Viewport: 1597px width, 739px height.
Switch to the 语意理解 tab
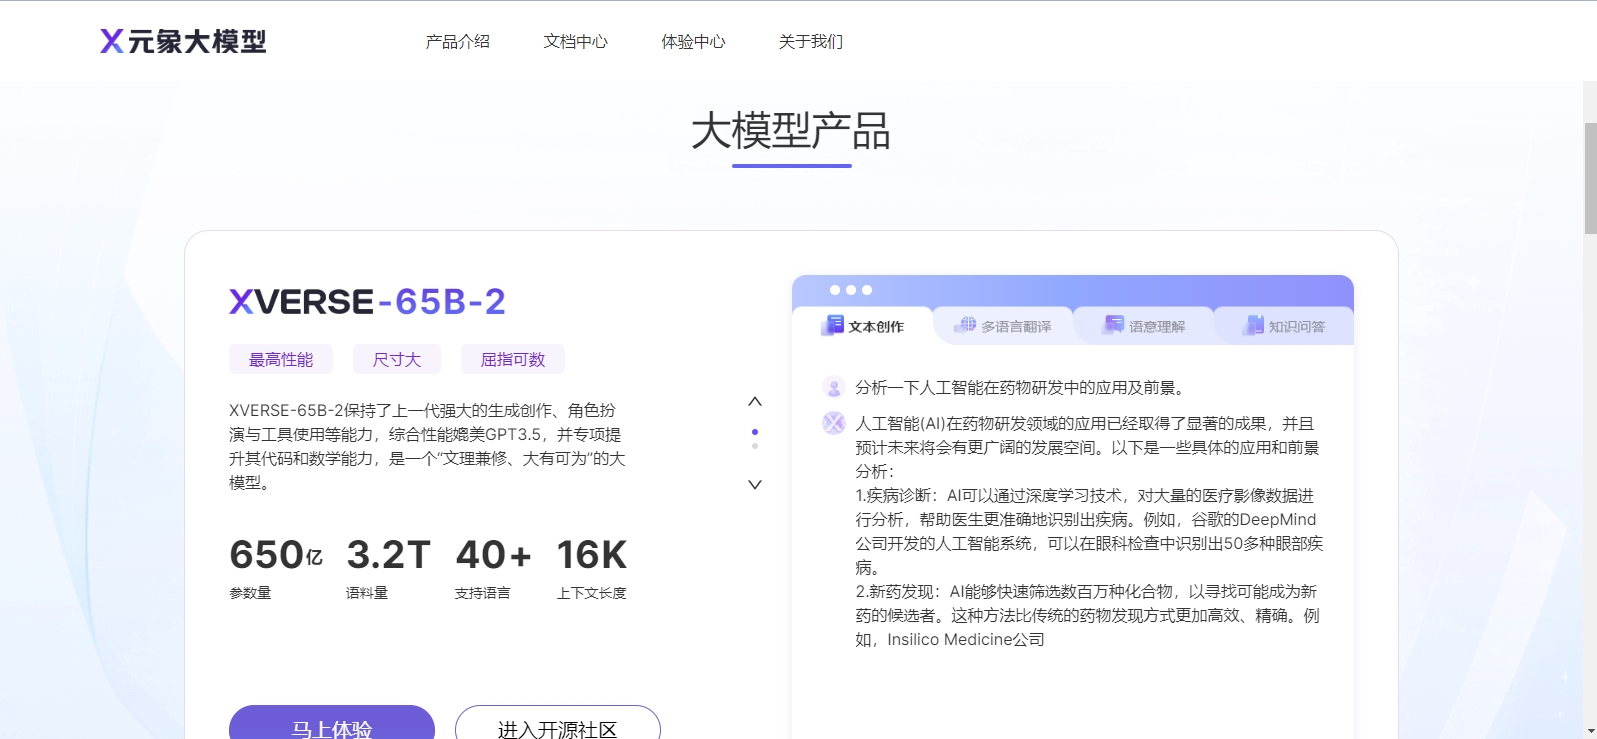click(x=1143, y=326)
